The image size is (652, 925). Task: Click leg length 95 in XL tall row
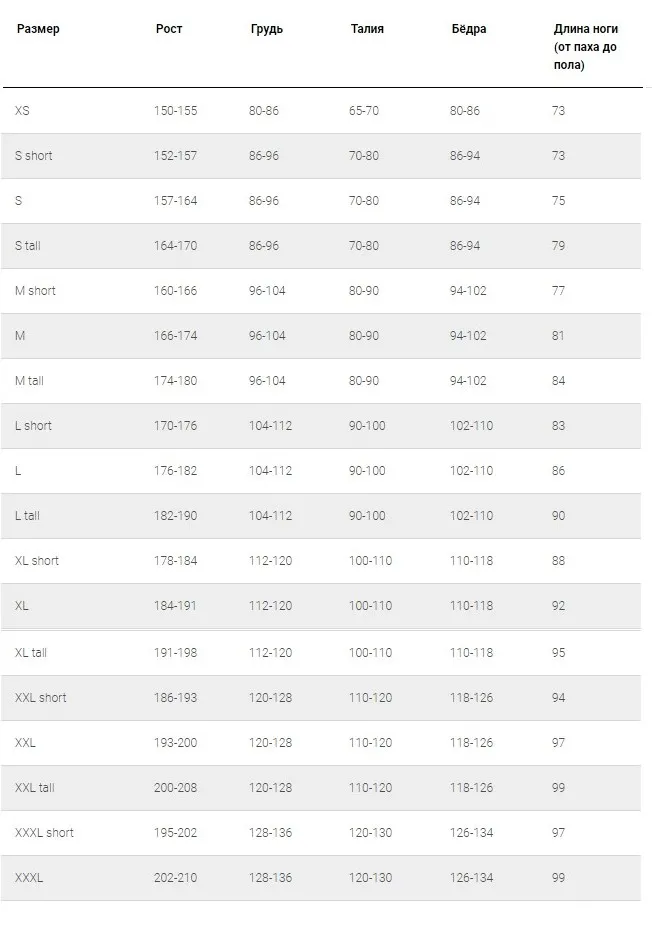[558, 652]
